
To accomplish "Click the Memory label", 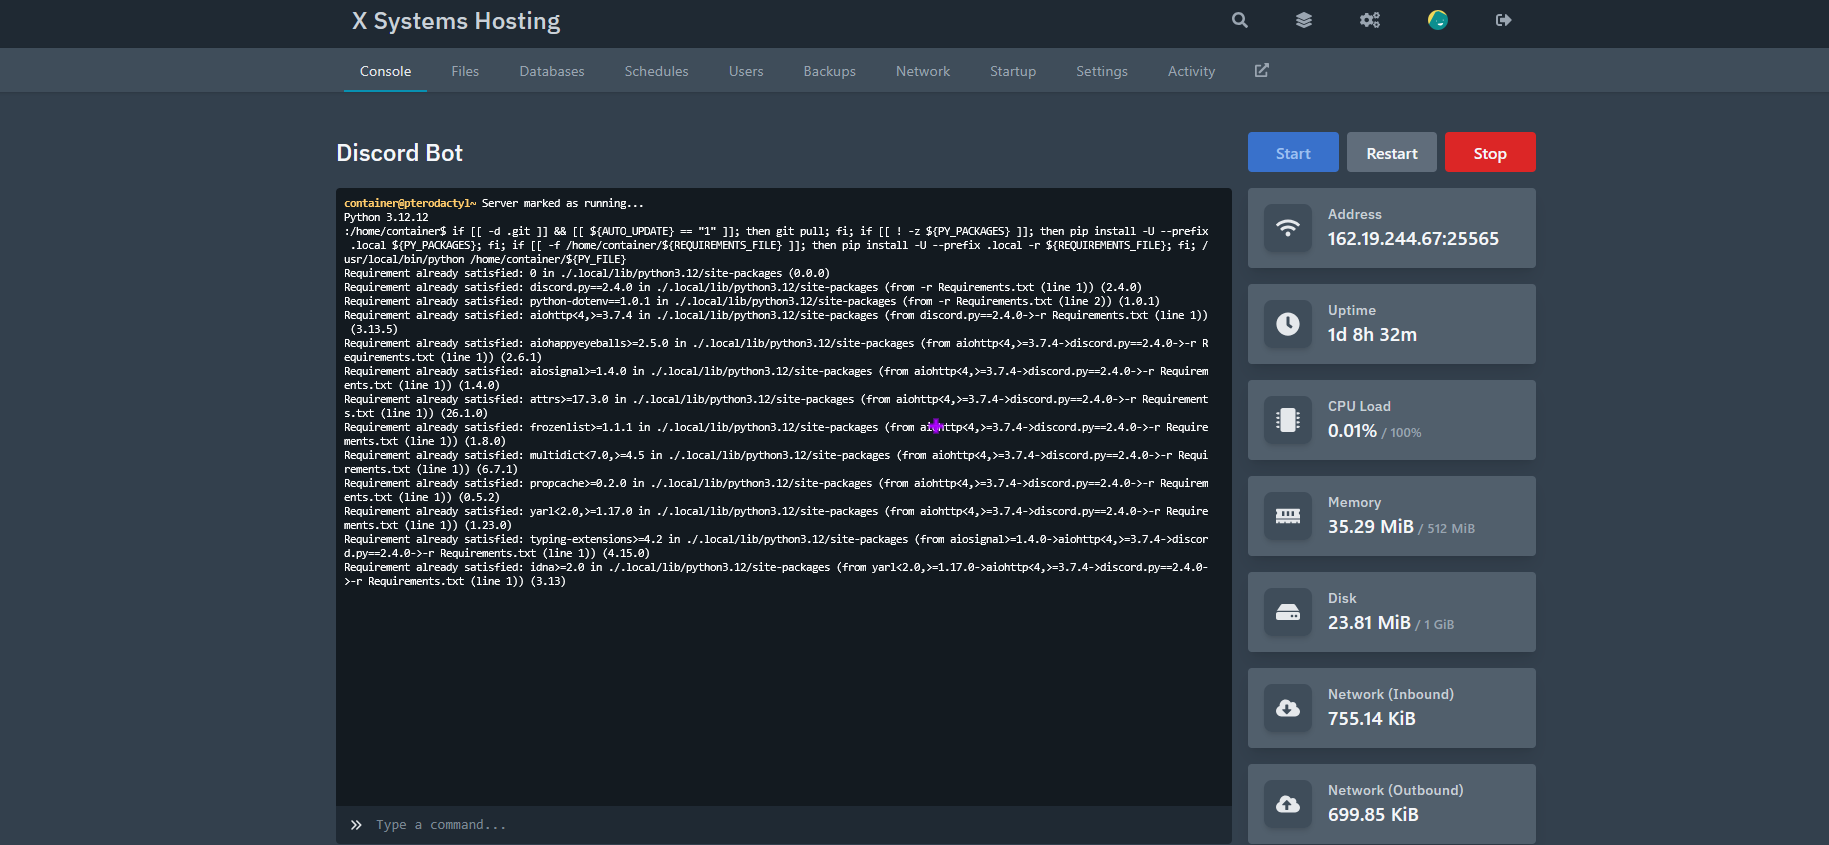I will point(1354,502).
